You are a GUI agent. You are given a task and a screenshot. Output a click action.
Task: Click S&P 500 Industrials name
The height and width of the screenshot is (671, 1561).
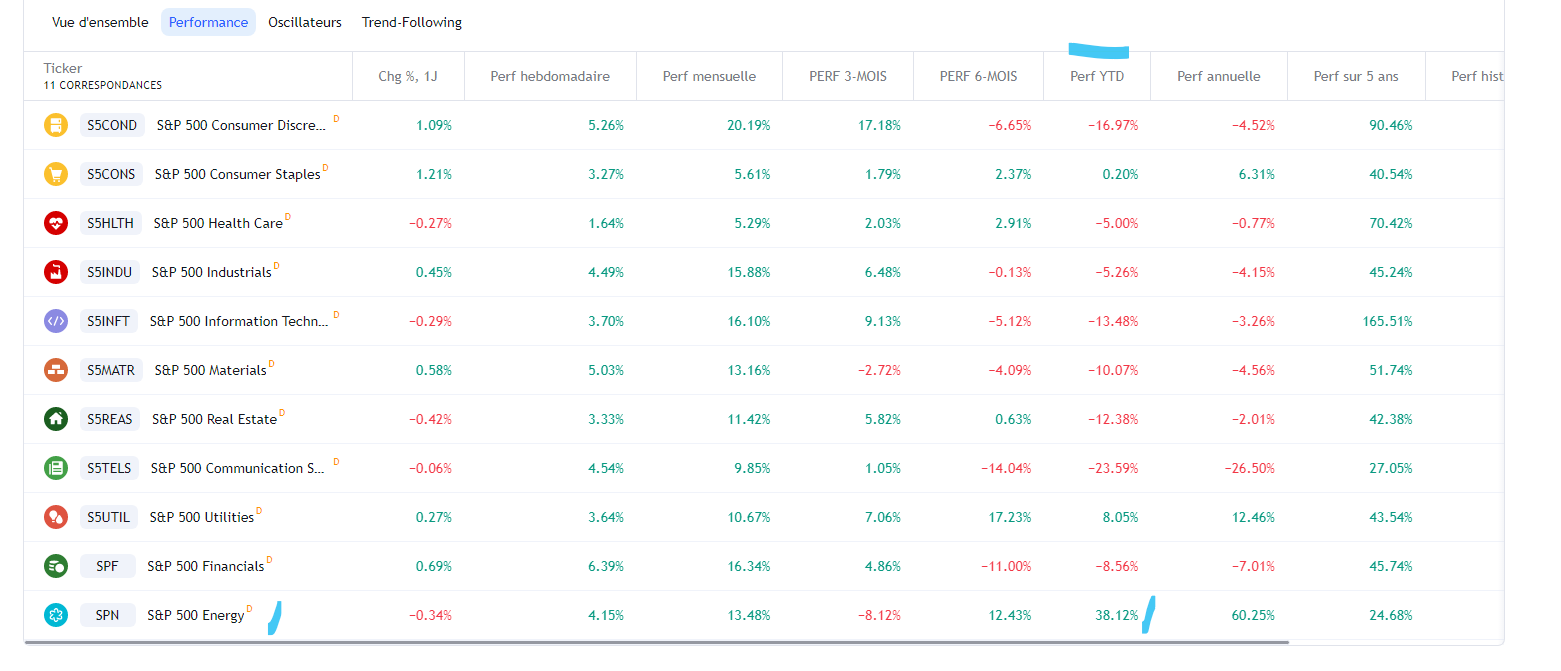coord(211,272)
